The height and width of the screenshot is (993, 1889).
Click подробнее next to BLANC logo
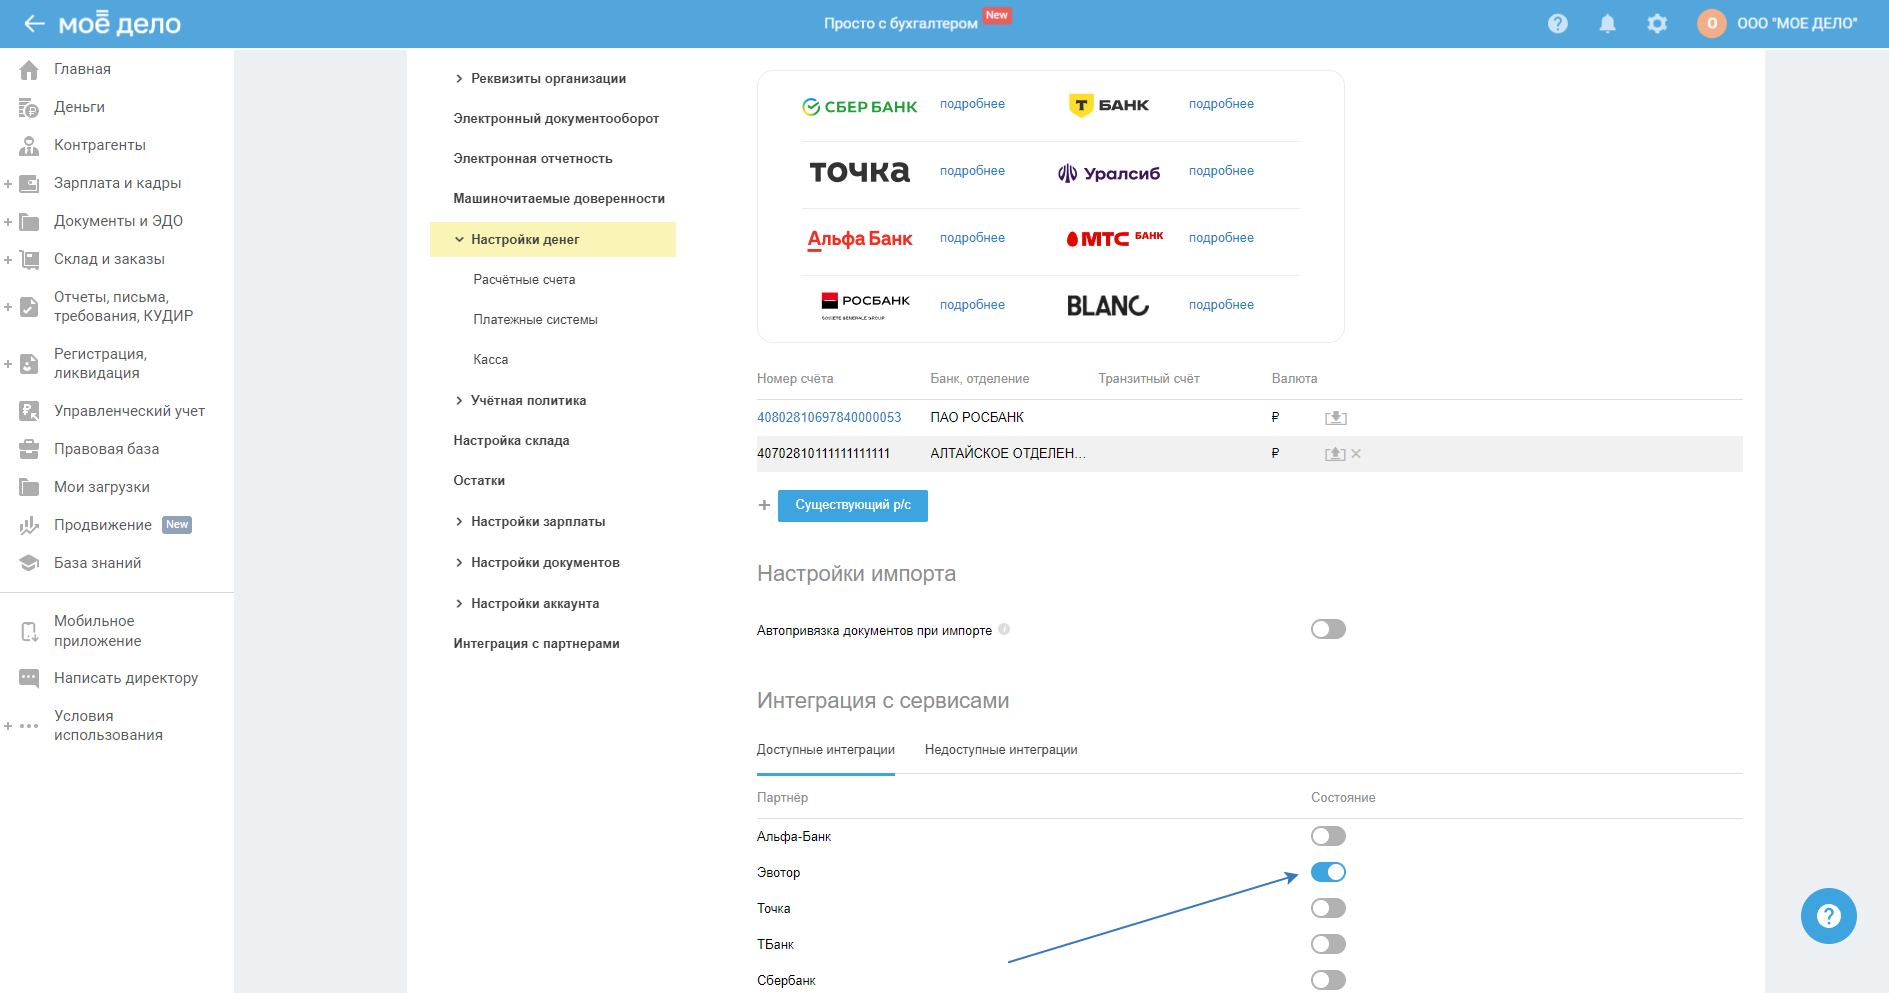click(x=1221, y=305)
